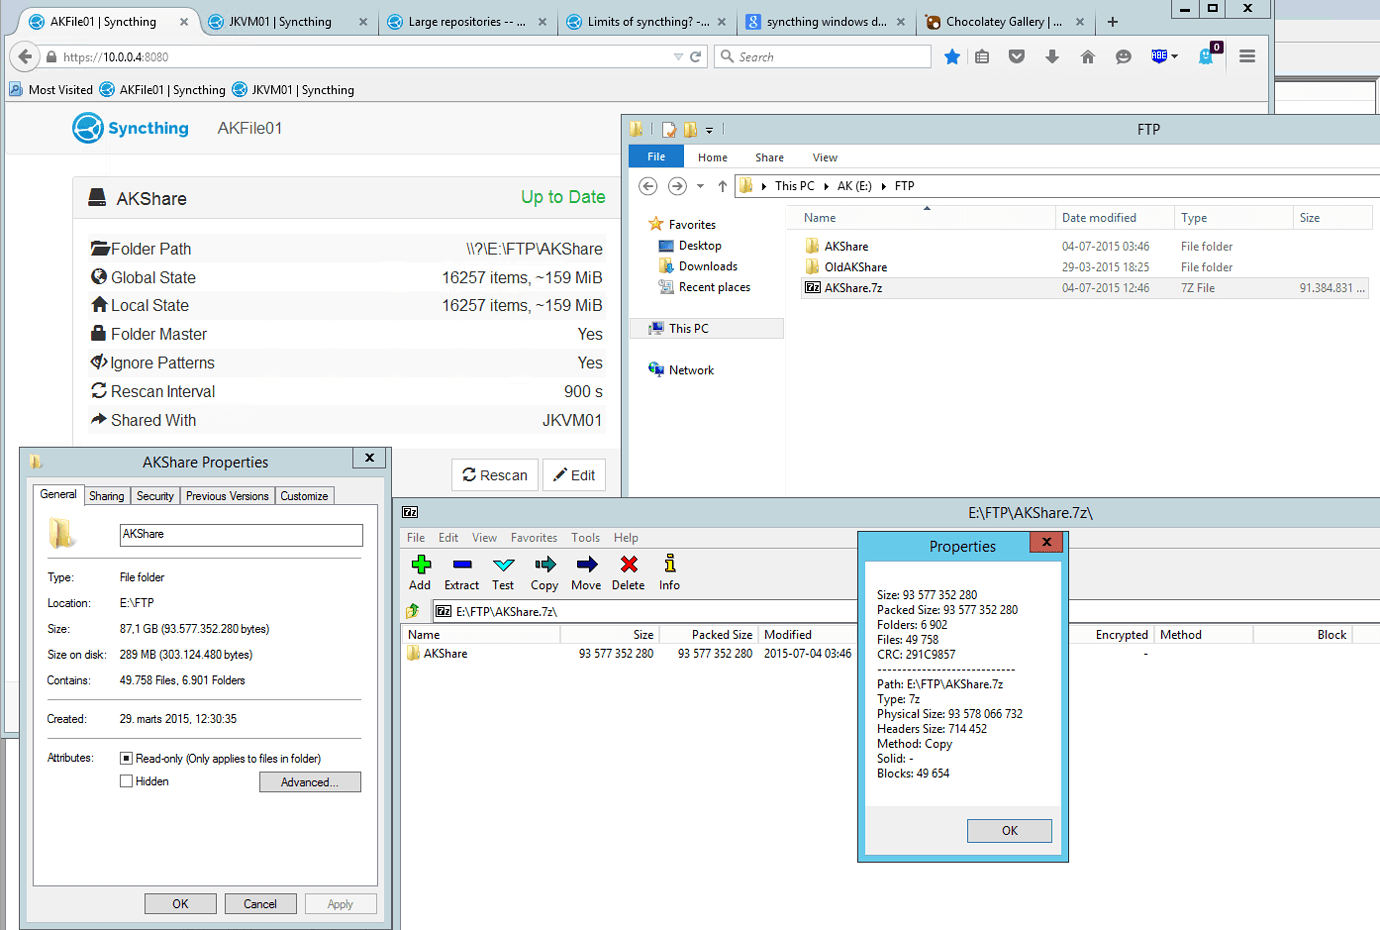Screen dimensions: 1380x930
Task: Switch to JKVM01 Syncthing browser tab
Action: [x=288, y=22]
